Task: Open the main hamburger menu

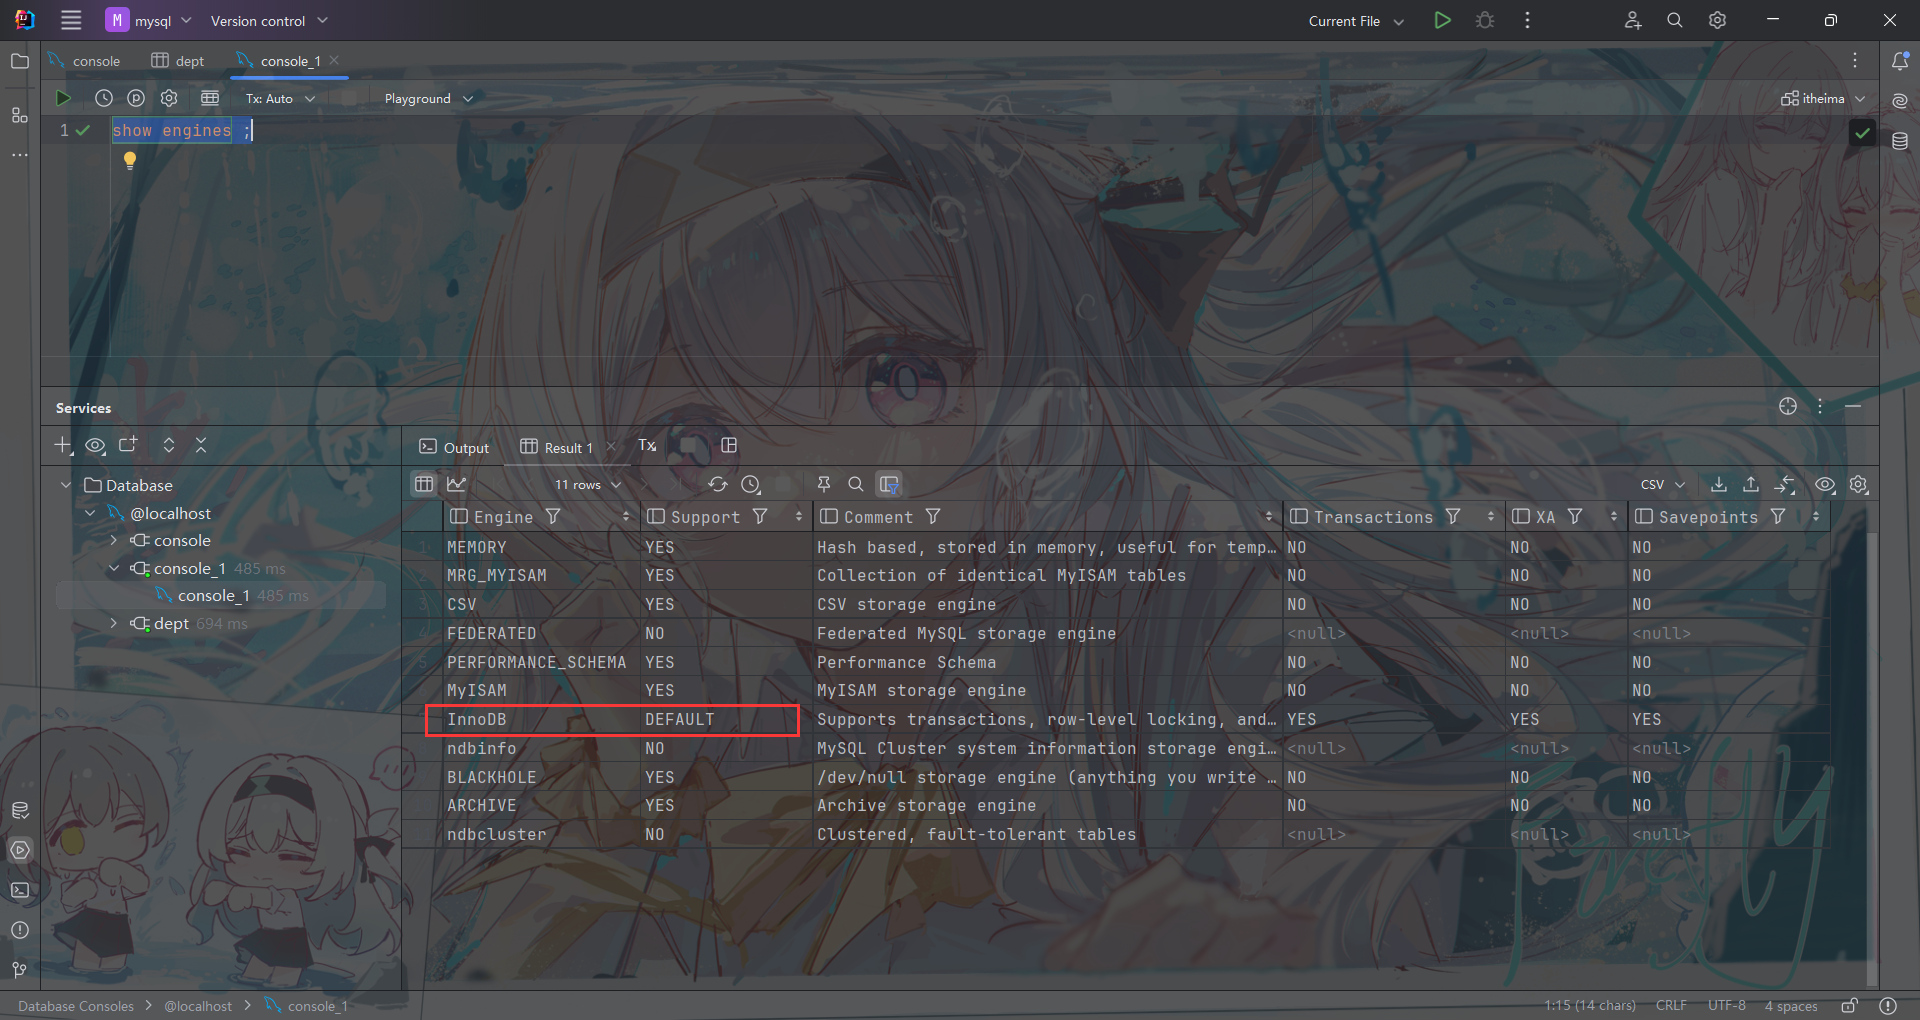Action: pyautogui.click(x=71, y=20)
